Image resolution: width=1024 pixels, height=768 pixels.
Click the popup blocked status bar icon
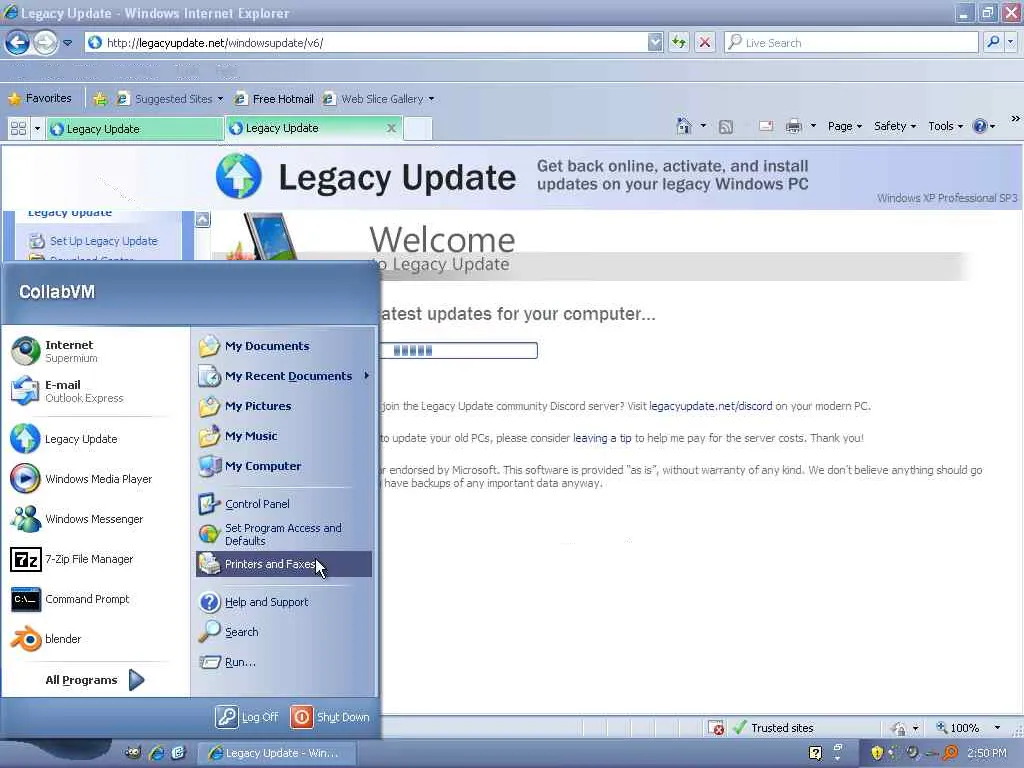click(x=716, y=728)
